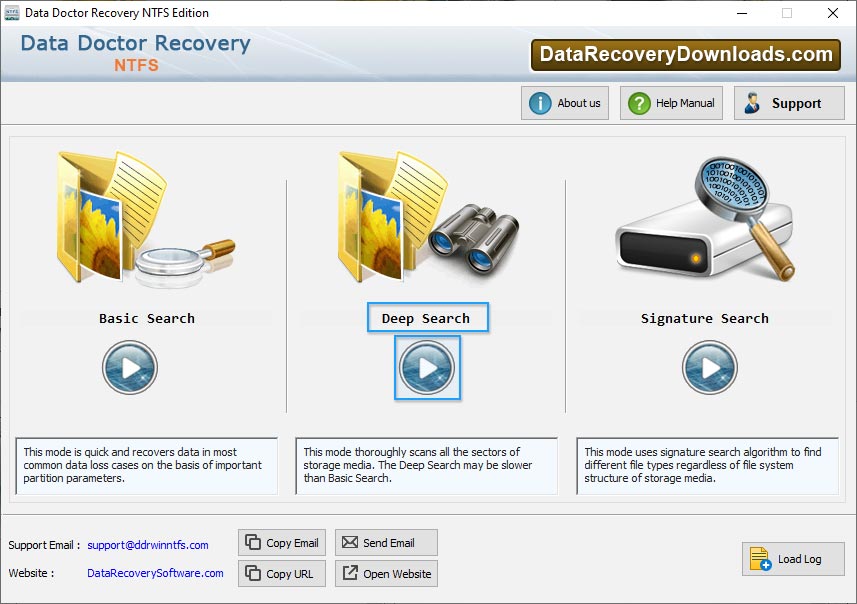Start the Signature Search play button
Screen dimensions: 857x604
709,367
